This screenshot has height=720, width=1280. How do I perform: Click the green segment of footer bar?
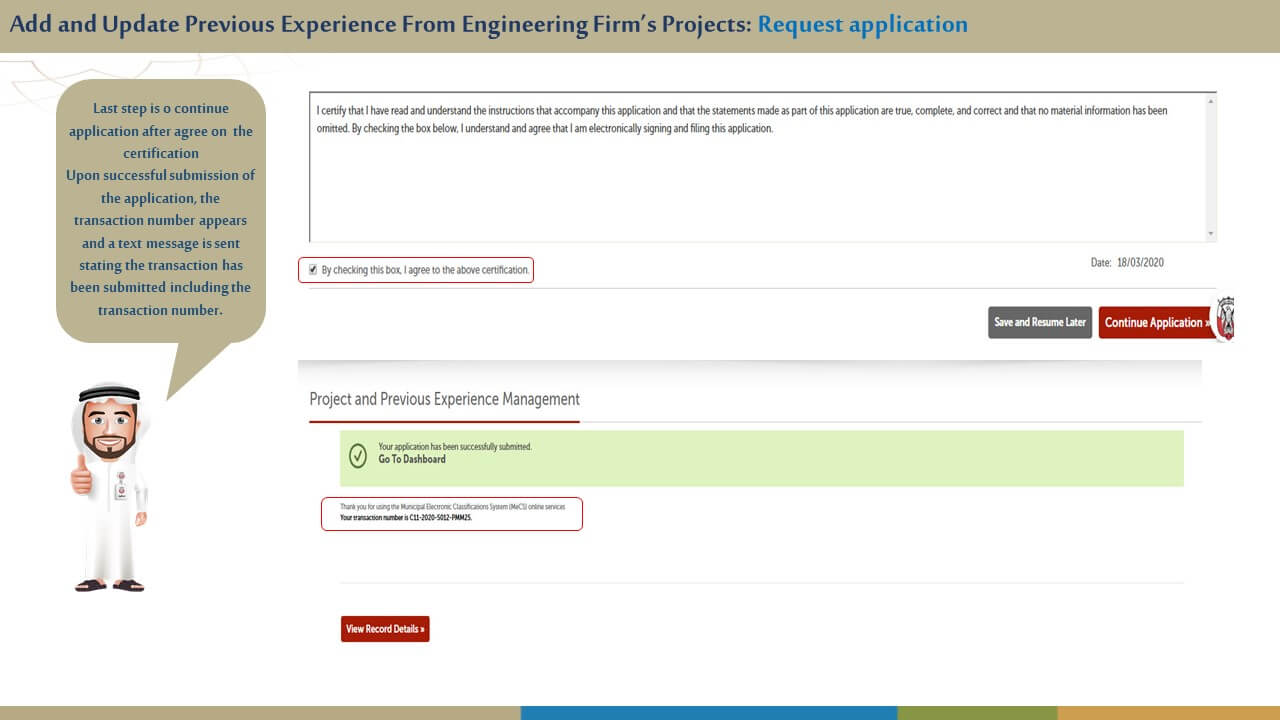[x=977, y=713]
